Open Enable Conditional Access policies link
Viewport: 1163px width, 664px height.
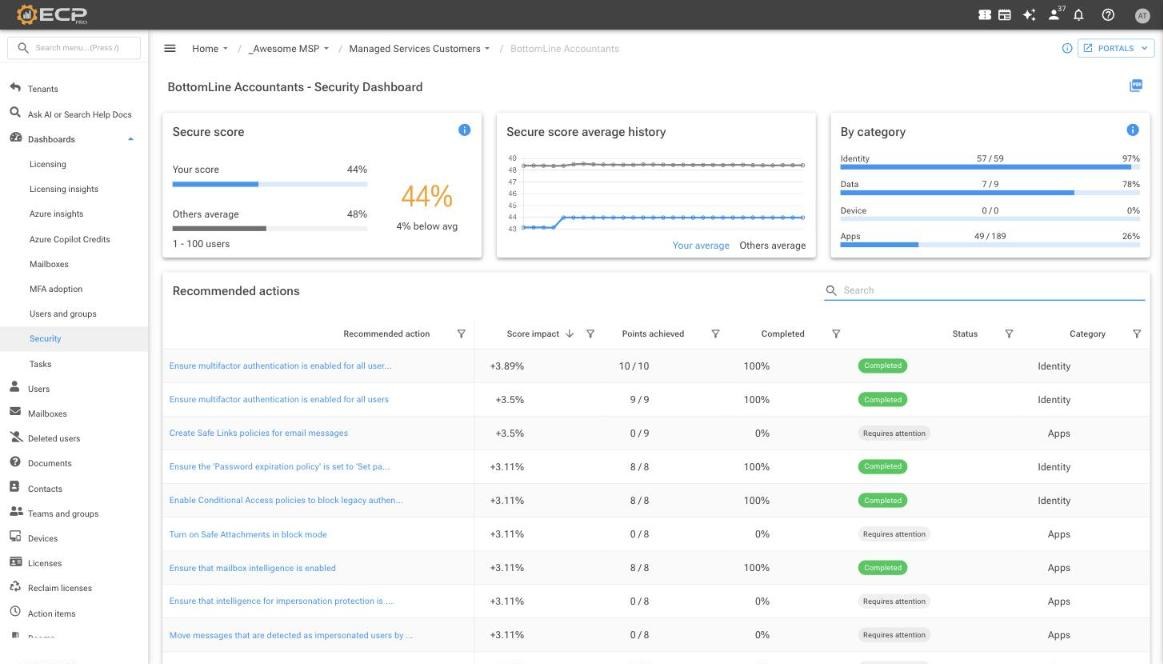[286, 500]
